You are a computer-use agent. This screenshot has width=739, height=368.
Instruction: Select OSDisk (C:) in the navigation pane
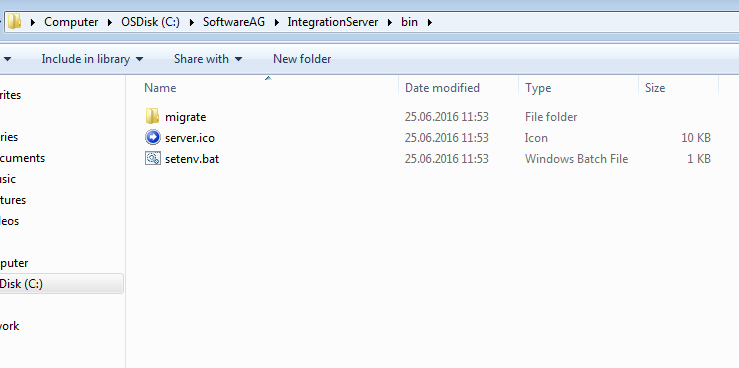pos(61,284)
